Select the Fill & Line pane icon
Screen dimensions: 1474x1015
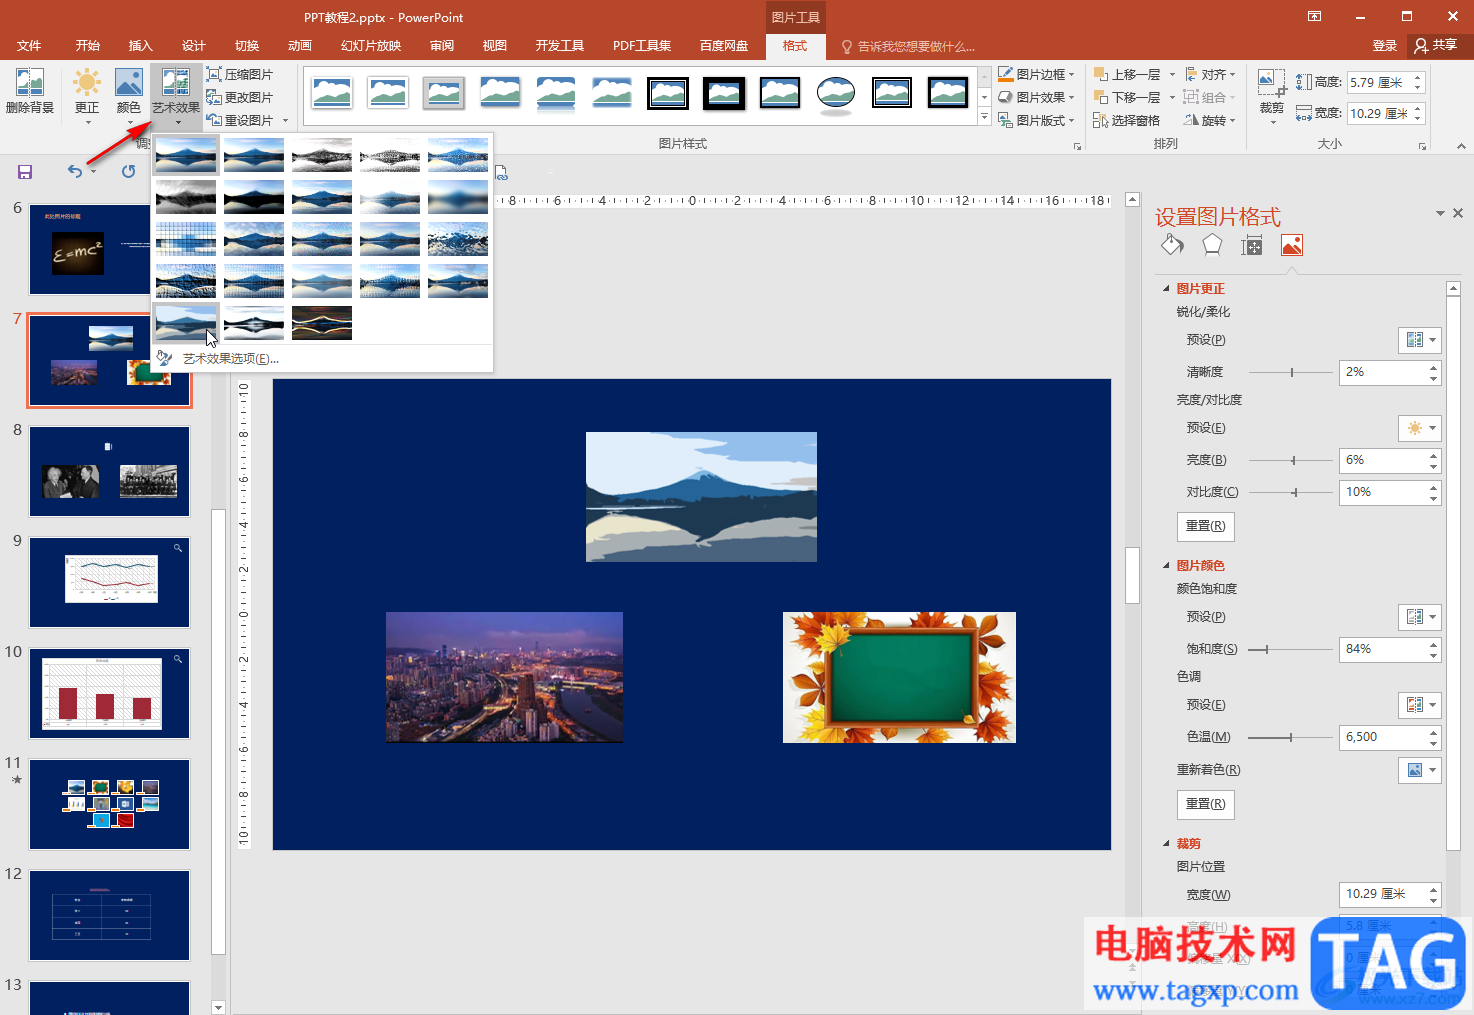(x=1172, y=245)
